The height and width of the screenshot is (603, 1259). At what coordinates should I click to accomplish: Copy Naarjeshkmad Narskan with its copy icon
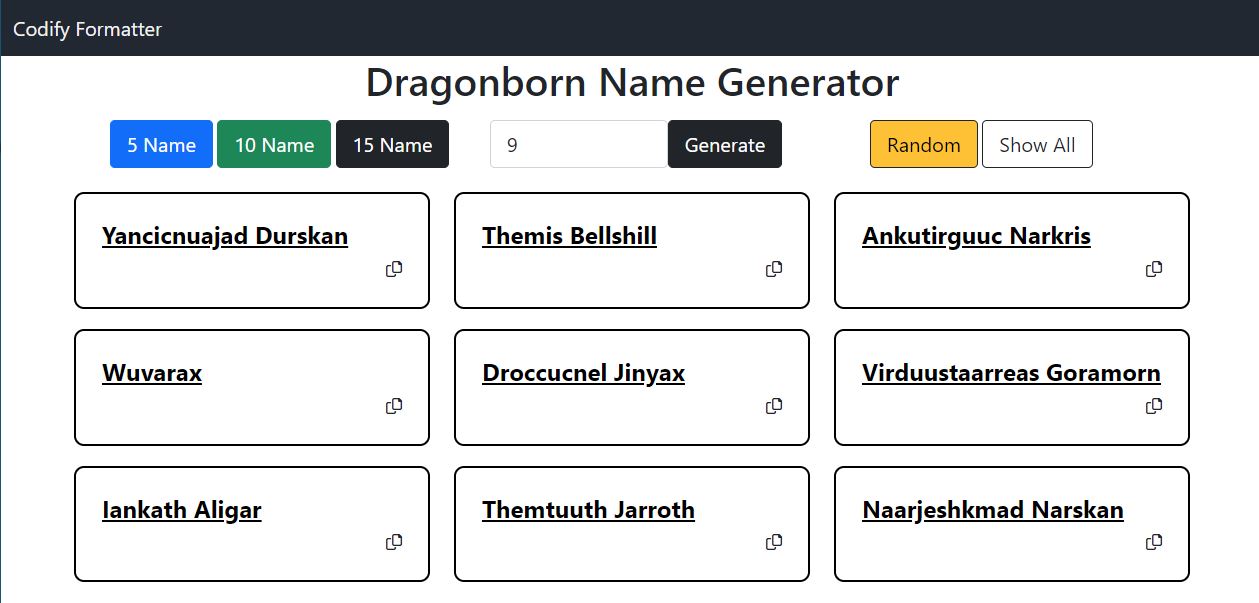1154,542
